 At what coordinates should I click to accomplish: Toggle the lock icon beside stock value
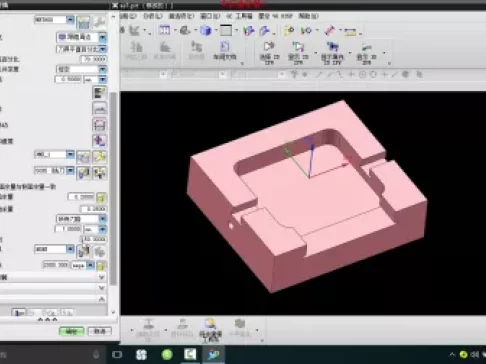click(x=101, y=197)
